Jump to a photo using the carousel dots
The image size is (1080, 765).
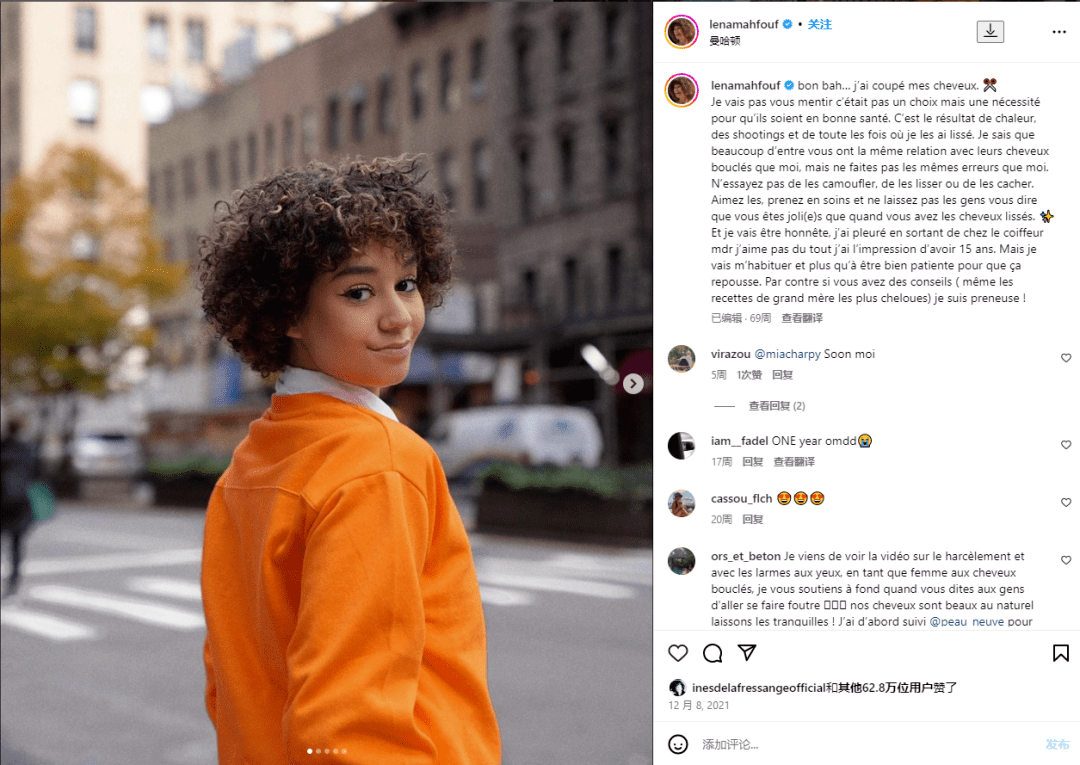coord(326,751)
